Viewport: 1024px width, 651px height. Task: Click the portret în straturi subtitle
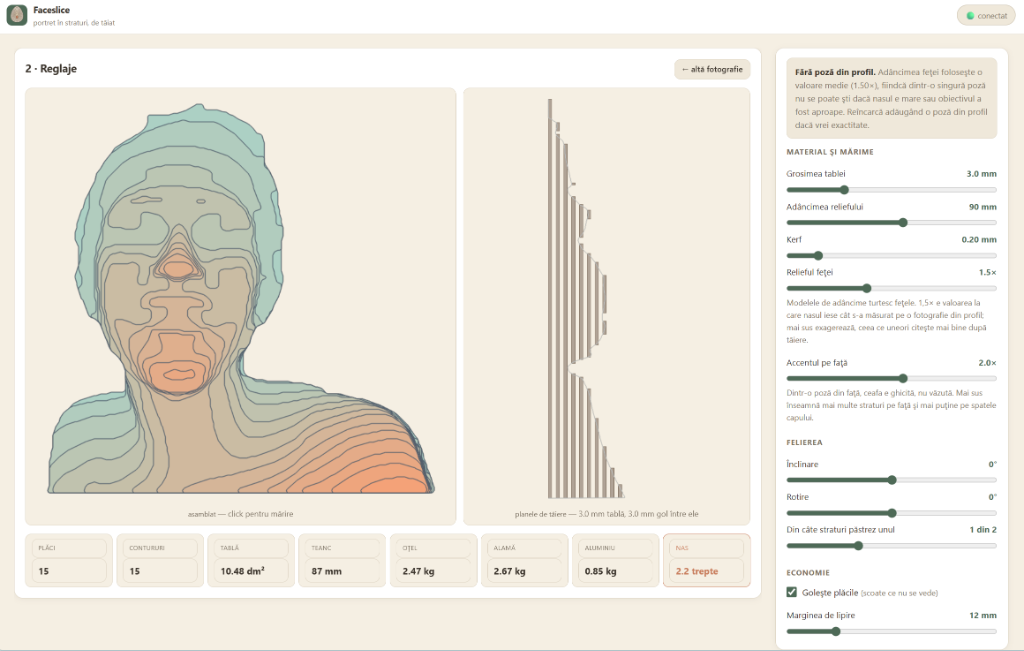(x=74, y=23)
